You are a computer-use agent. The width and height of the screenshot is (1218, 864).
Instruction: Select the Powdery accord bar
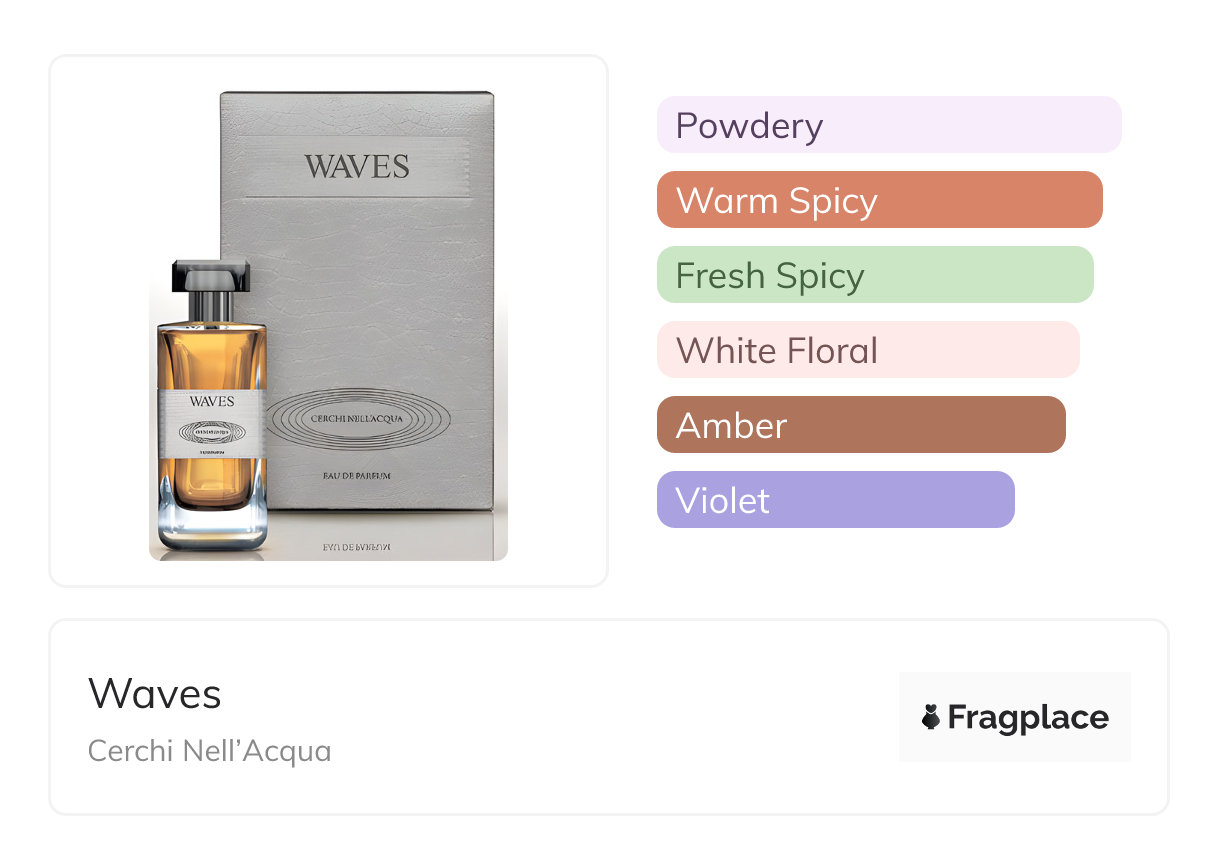point(889,125)
